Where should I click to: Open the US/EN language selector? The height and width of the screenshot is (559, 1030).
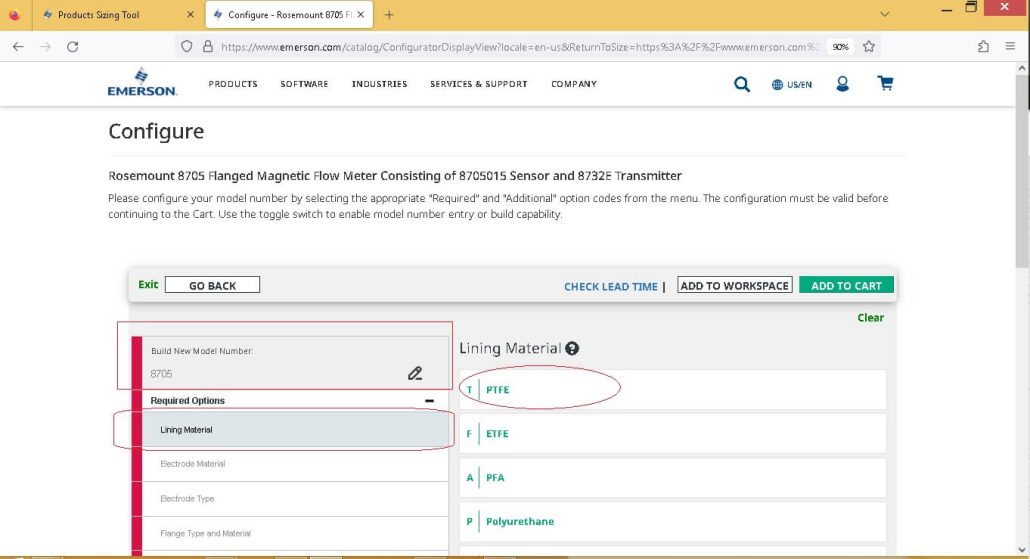tap(792, 84)
